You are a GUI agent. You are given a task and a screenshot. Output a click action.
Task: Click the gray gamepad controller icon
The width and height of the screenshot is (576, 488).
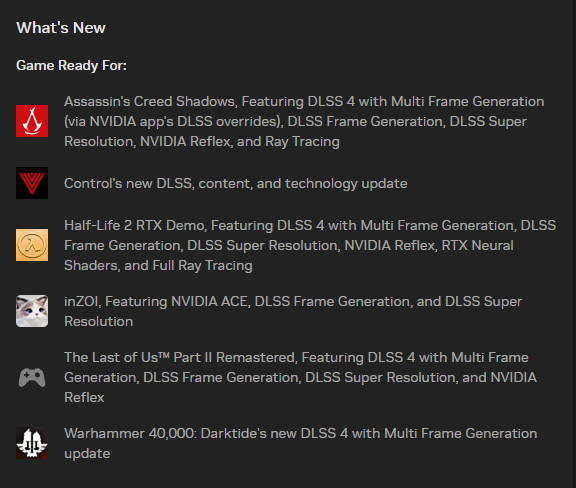(x=32, y=377)
